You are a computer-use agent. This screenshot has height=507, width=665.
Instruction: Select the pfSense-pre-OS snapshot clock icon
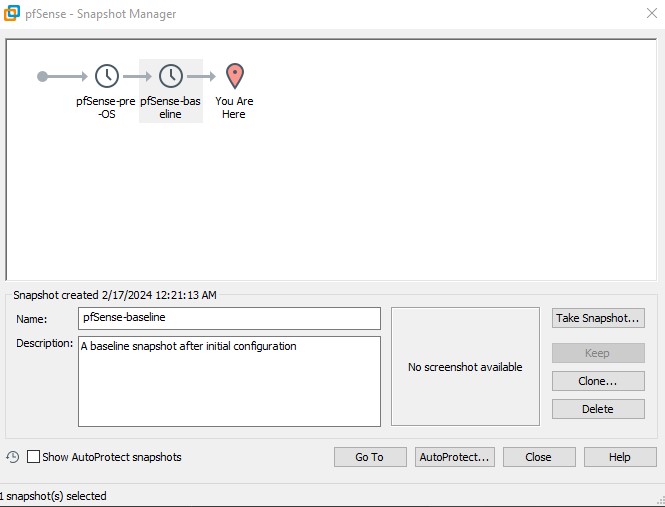click(107, 76)
